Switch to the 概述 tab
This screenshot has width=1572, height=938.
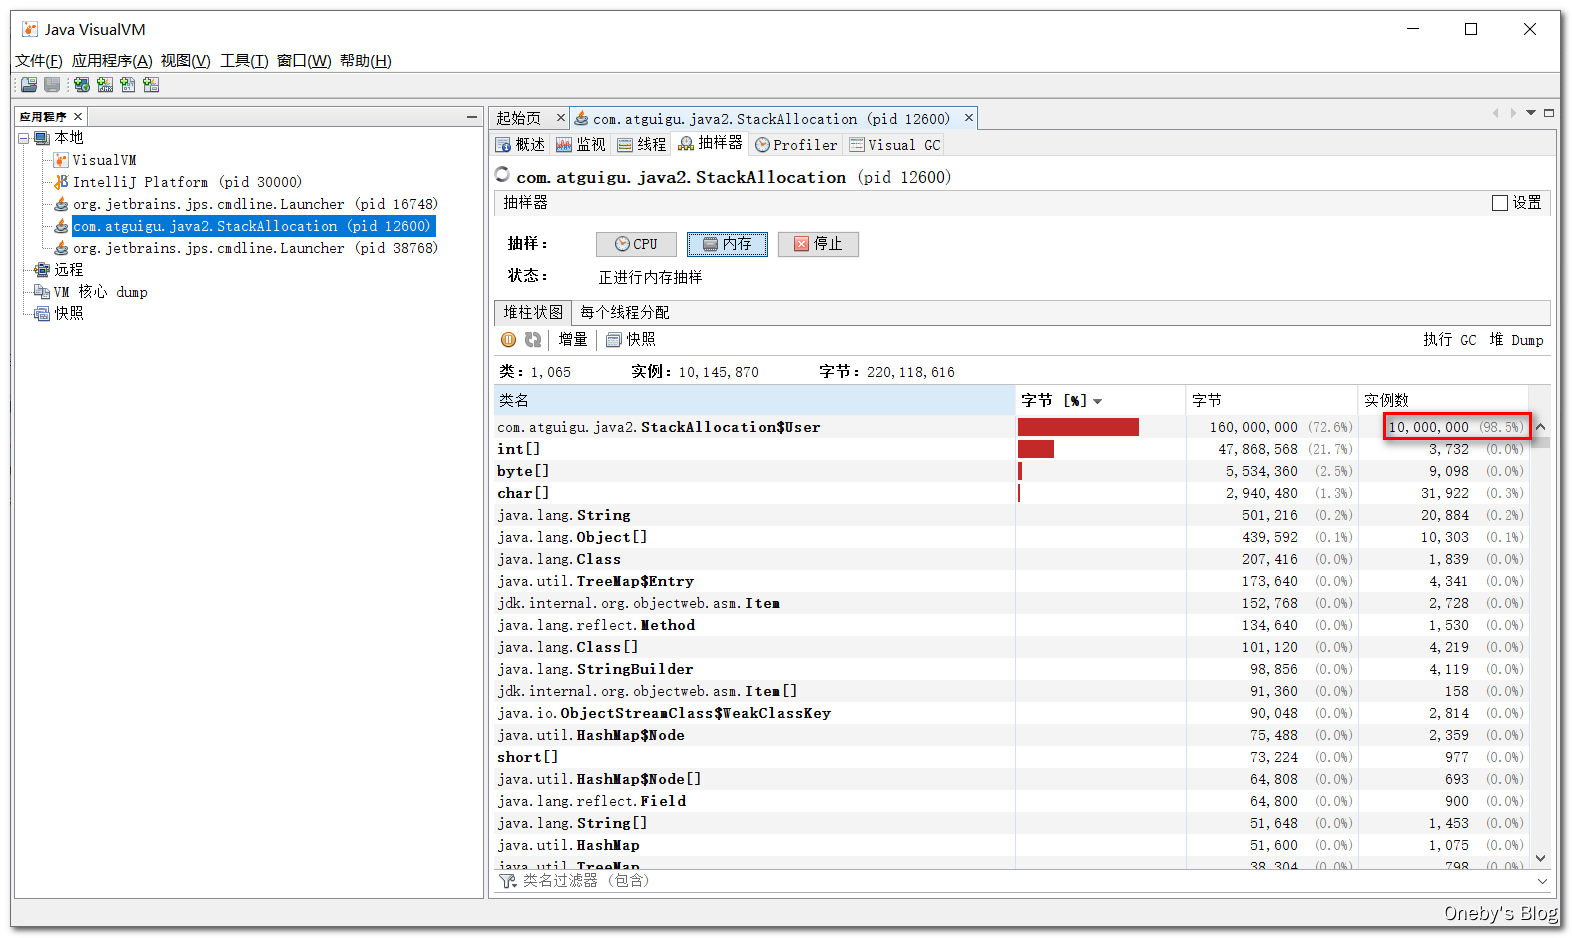click(x=520, y=145)
